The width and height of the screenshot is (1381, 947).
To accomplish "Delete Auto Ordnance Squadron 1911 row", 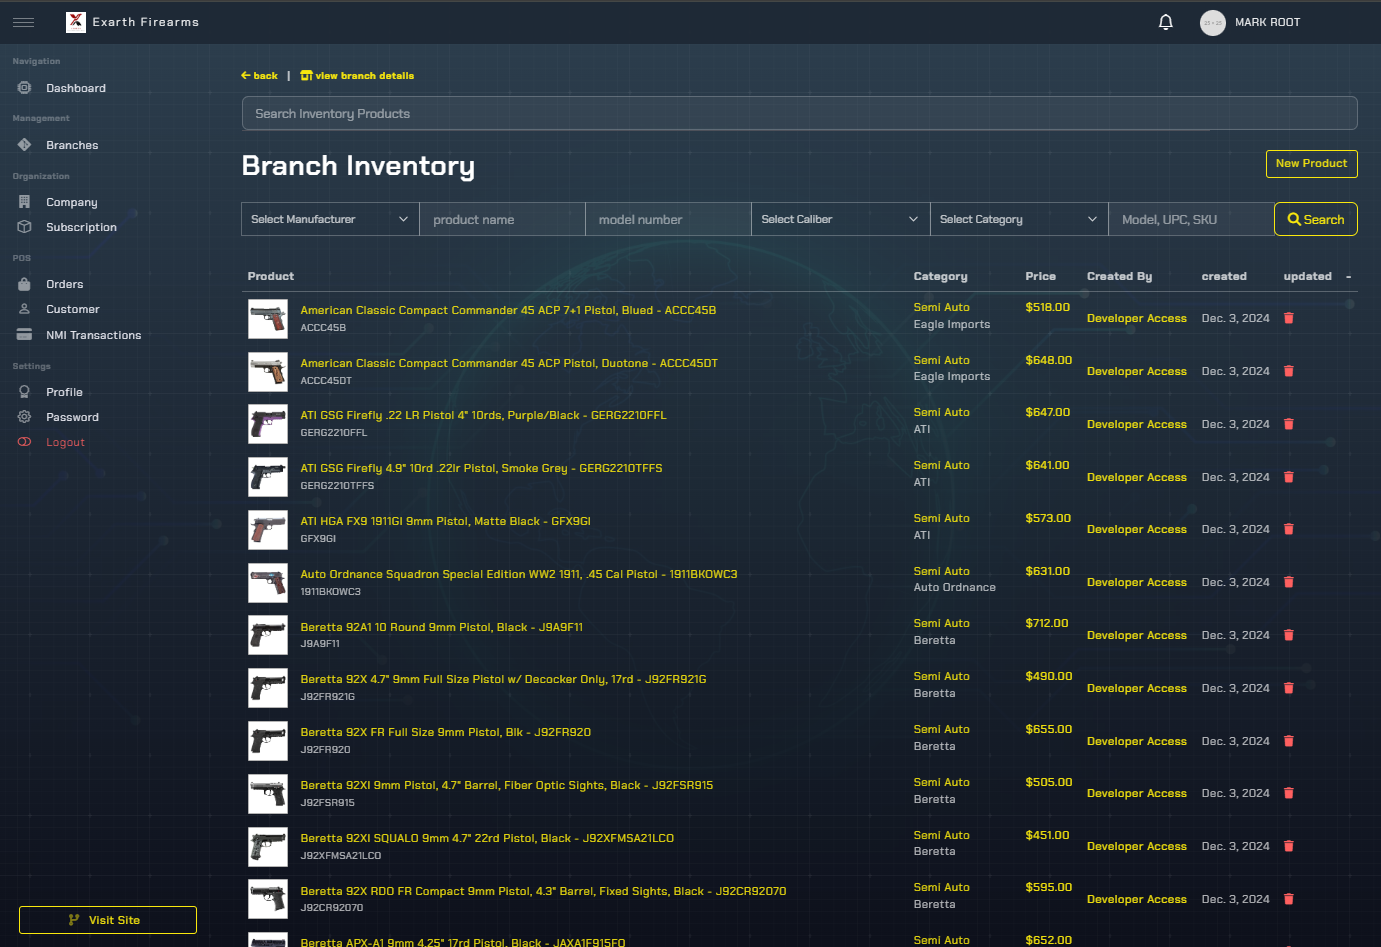I will pos(1289,582).
